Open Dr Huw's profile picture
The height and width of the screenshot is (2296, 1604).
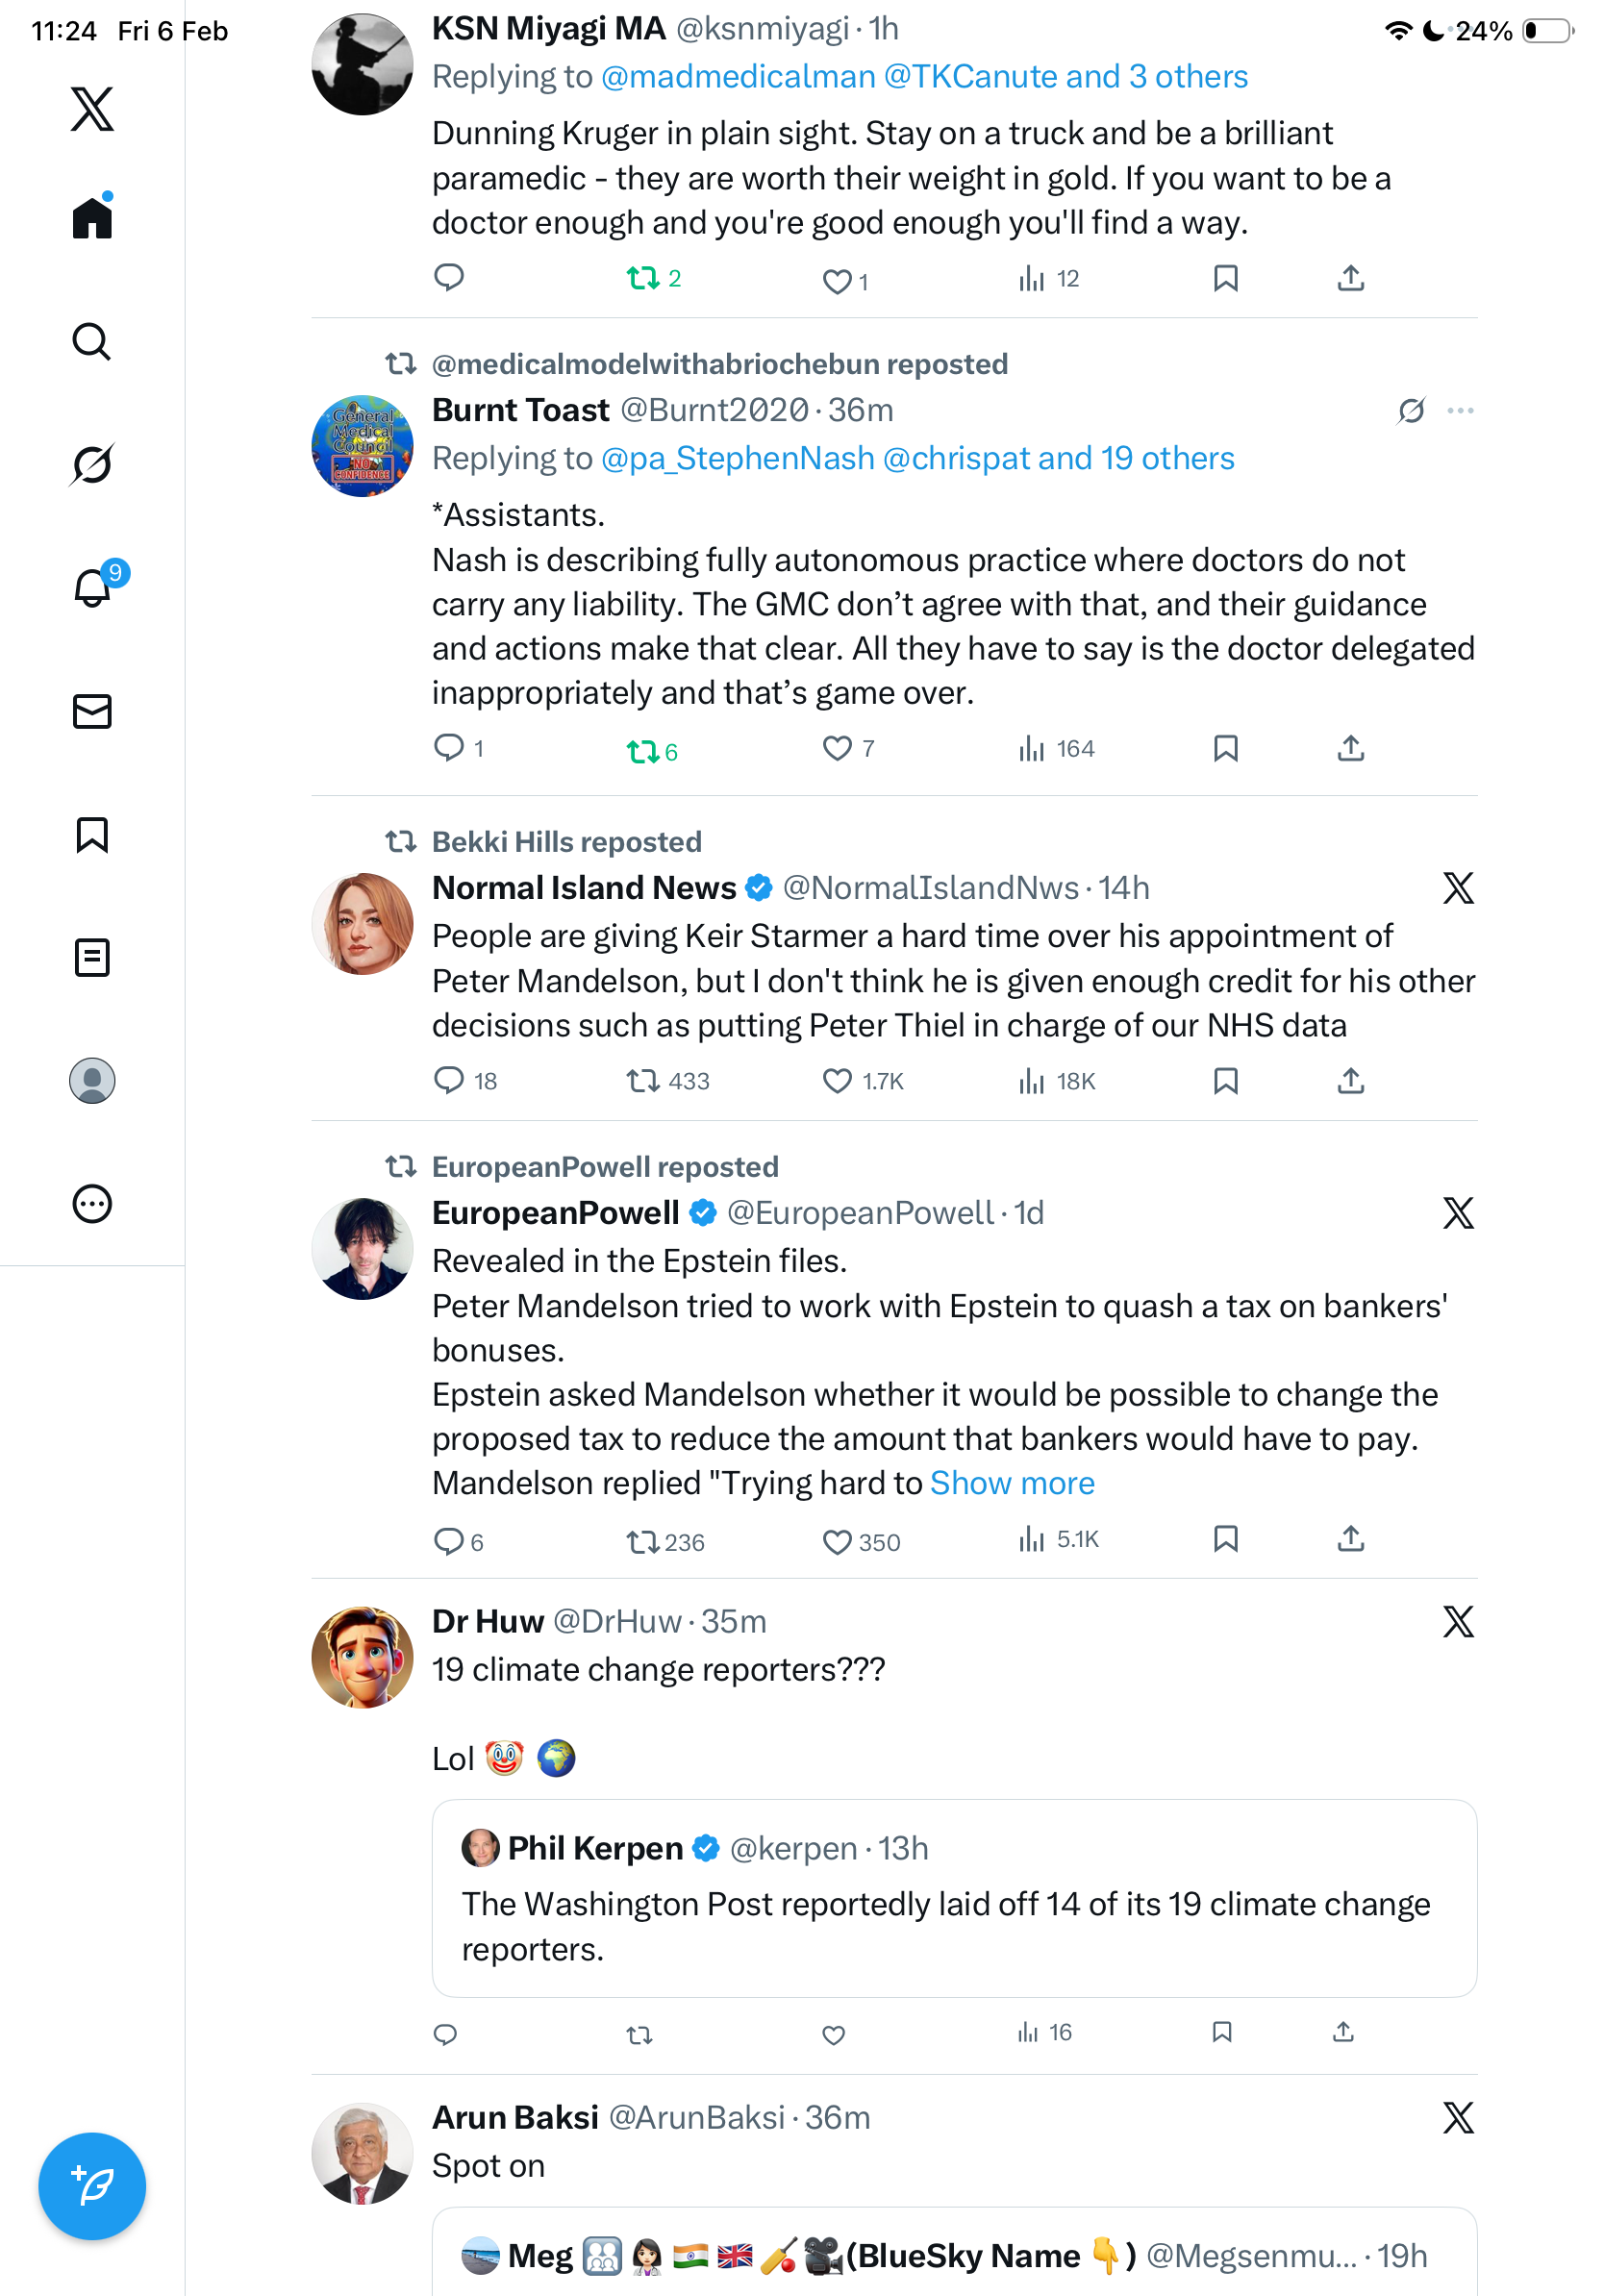(x=362, y=1657)
